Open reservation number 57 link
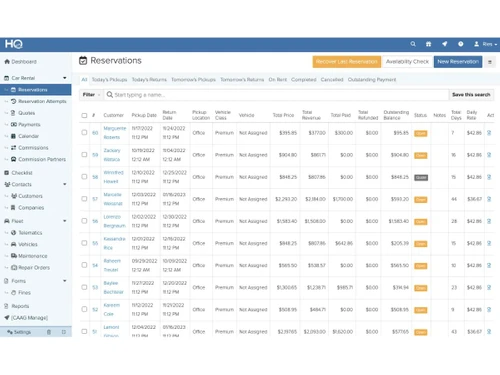The image size is (500, 375). pyautogui.click(x=95, y=199)
